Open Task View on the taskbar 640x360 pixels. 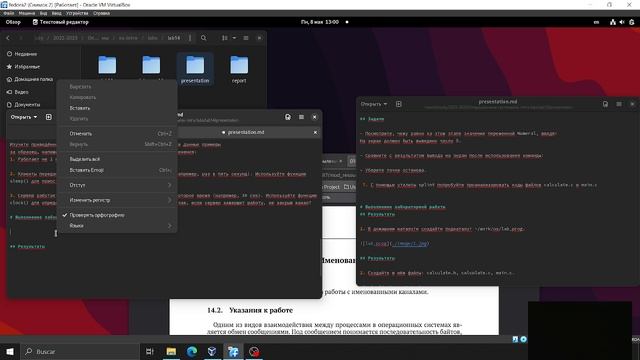150,351
